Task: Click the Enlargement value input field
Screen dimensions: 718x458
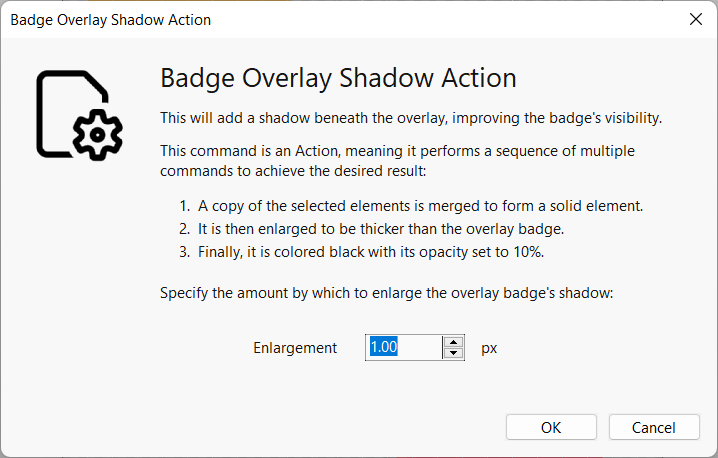Action: pos(403,347)
